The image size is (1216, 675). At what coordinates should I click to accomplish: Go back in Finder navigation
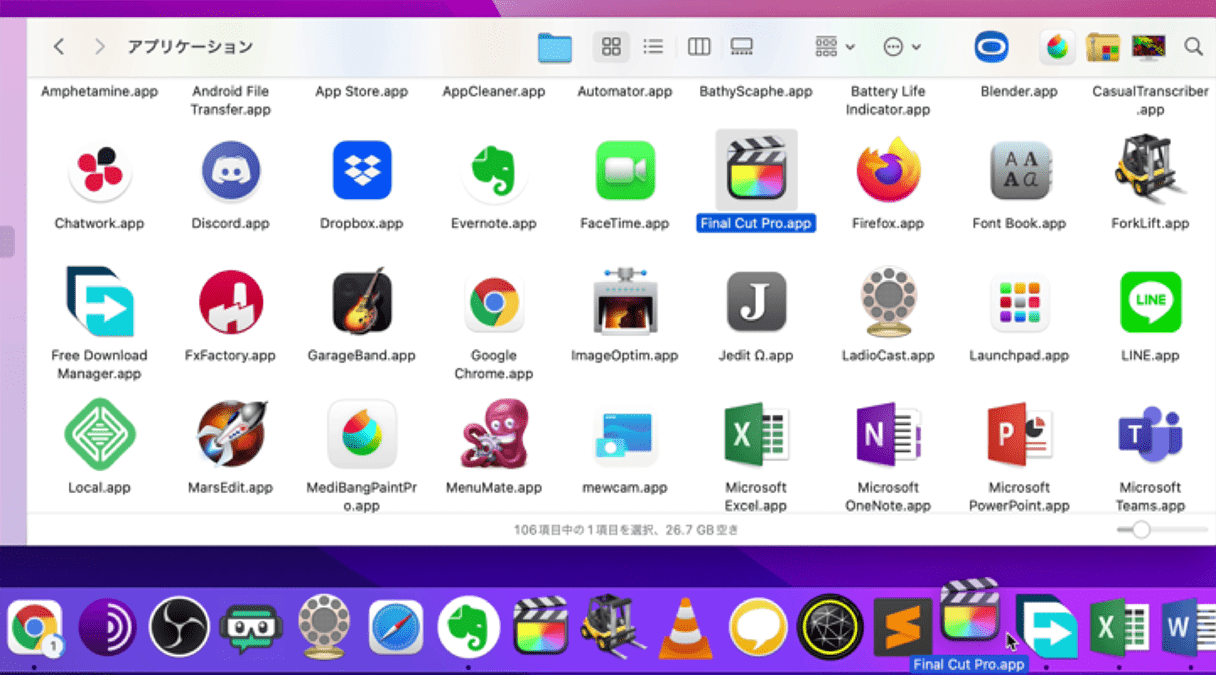point(59,46)
